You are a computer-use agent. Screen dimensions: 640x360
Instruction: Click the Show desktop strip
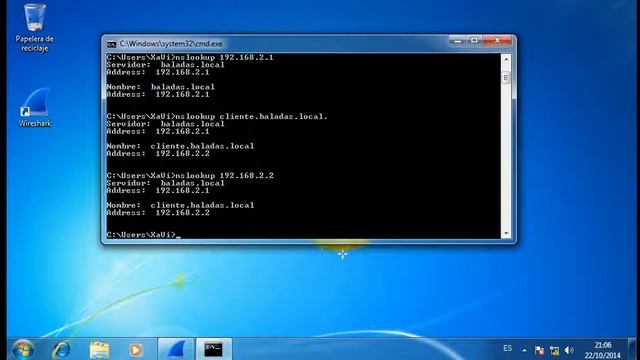[632, 349]
